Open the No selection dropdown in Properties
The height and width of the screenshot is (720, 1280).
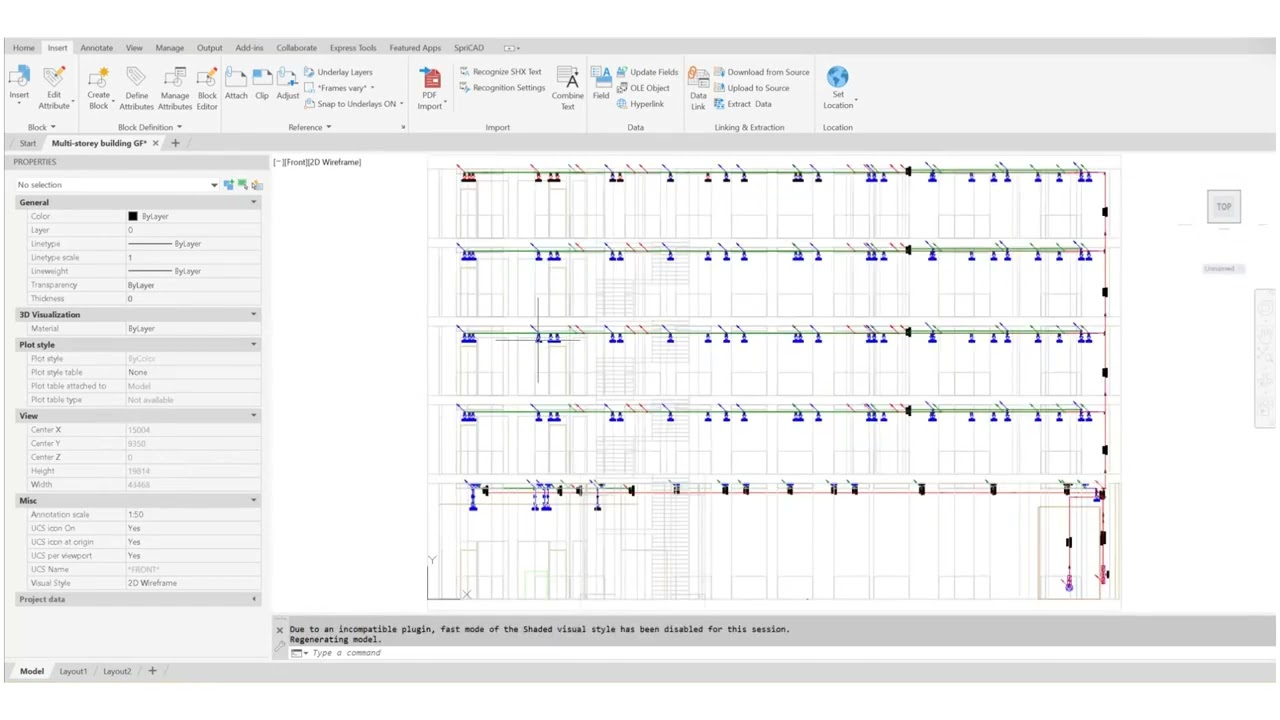[x=213, y=184]
